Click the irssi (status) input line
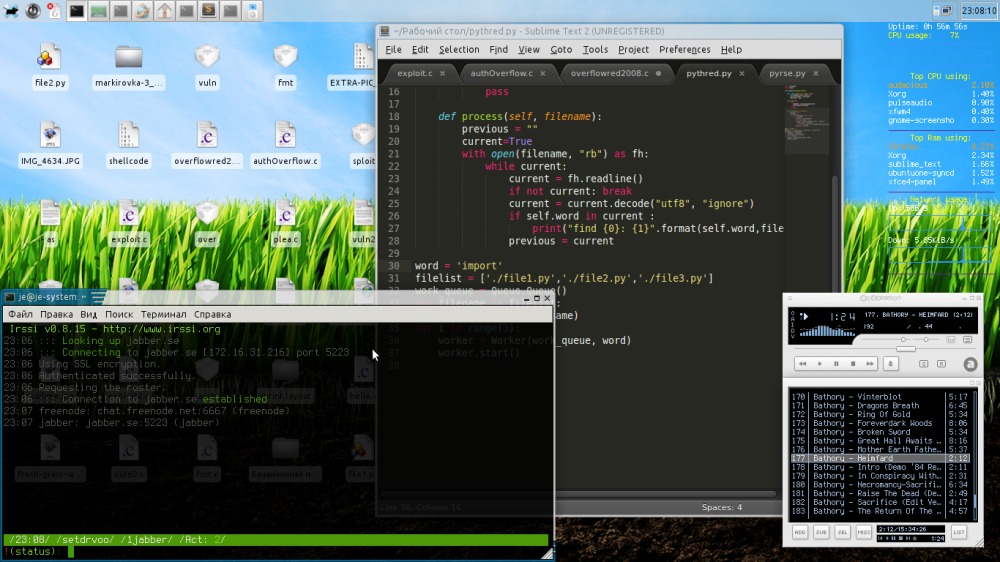The image size is (1000, 562). click(276, 552)
